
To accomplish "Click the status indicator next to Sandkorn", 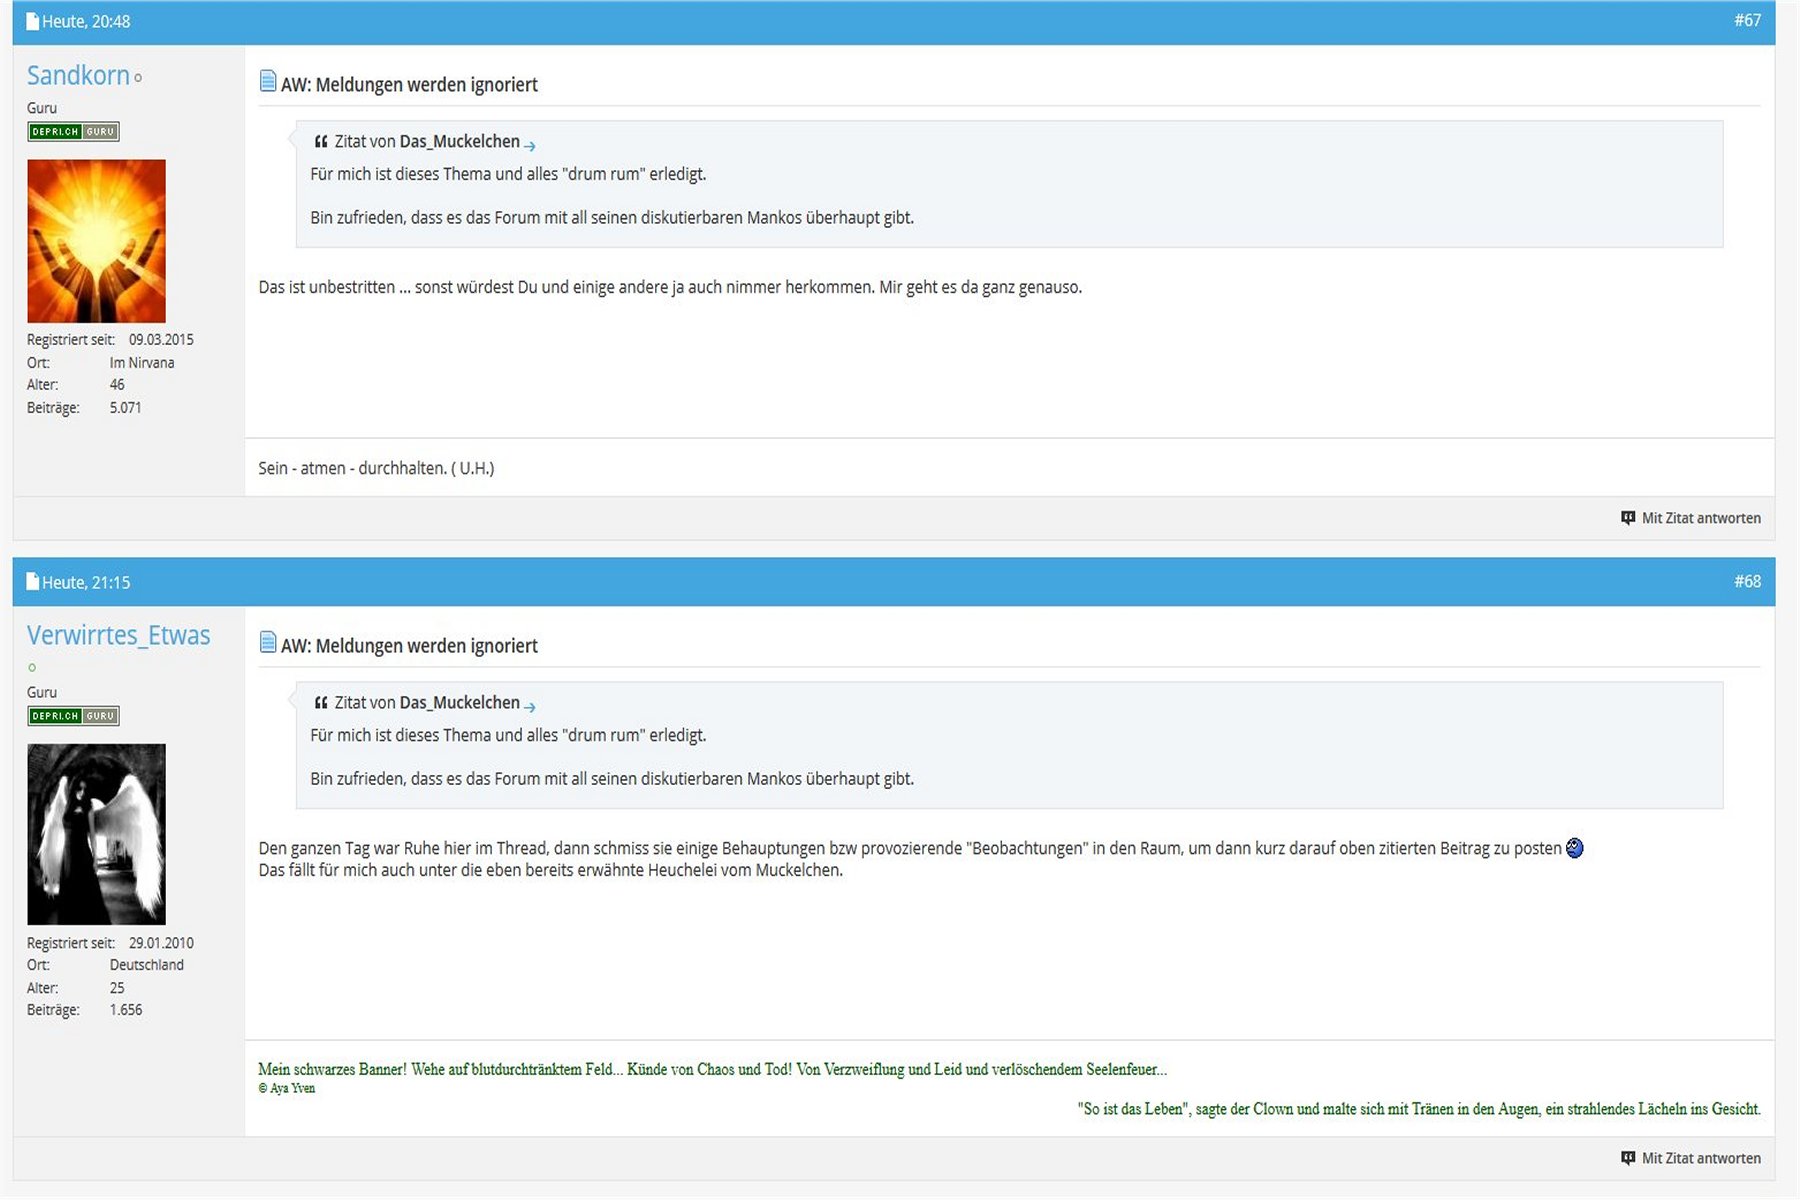I will [x=138, y=78].
